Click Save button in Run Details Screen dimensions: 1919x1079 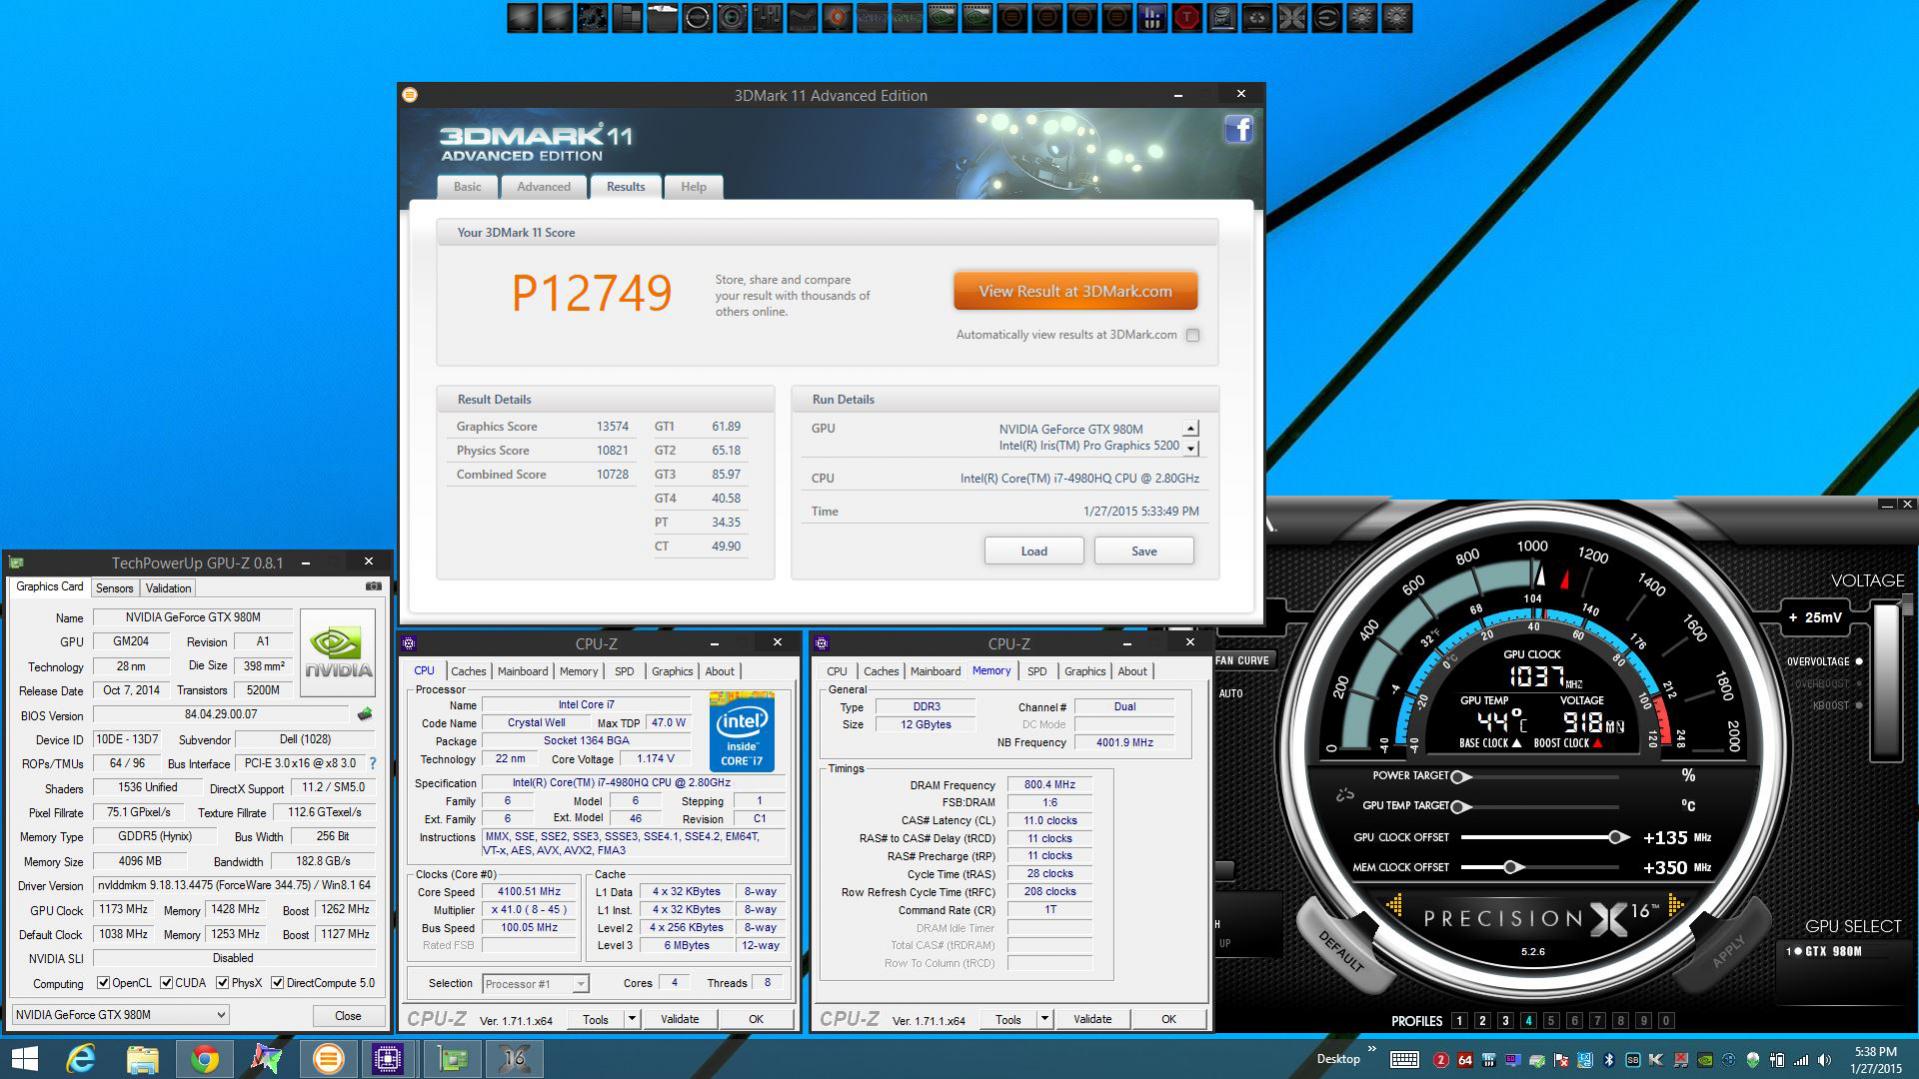1144,551
